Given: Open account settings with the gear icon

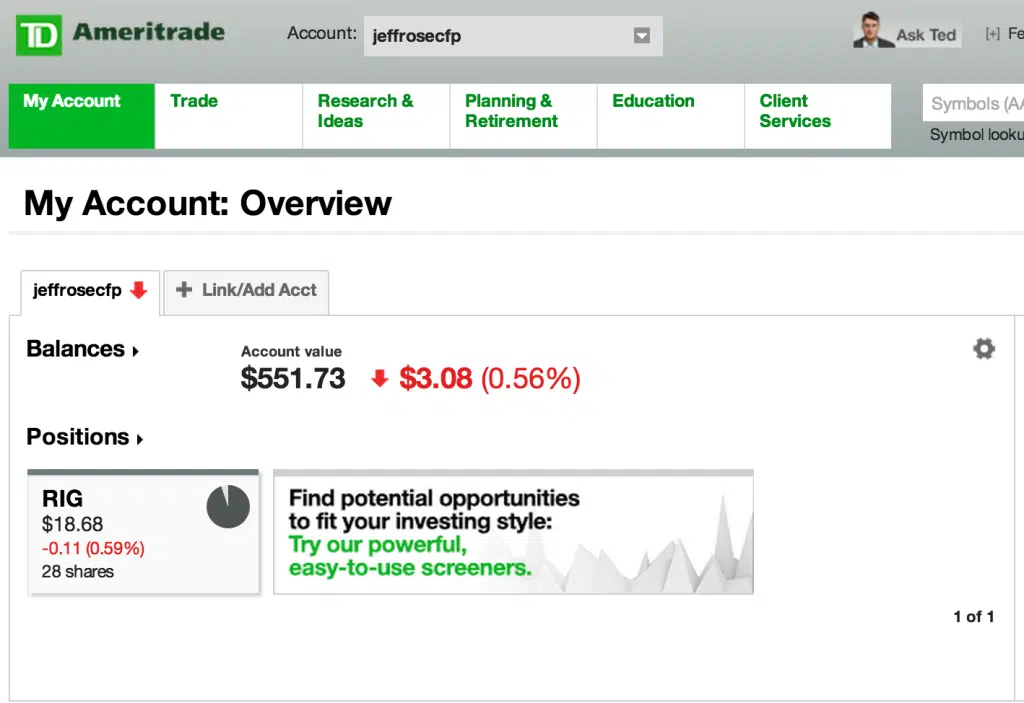Looking at the screenshot, I should pos(984,348).
